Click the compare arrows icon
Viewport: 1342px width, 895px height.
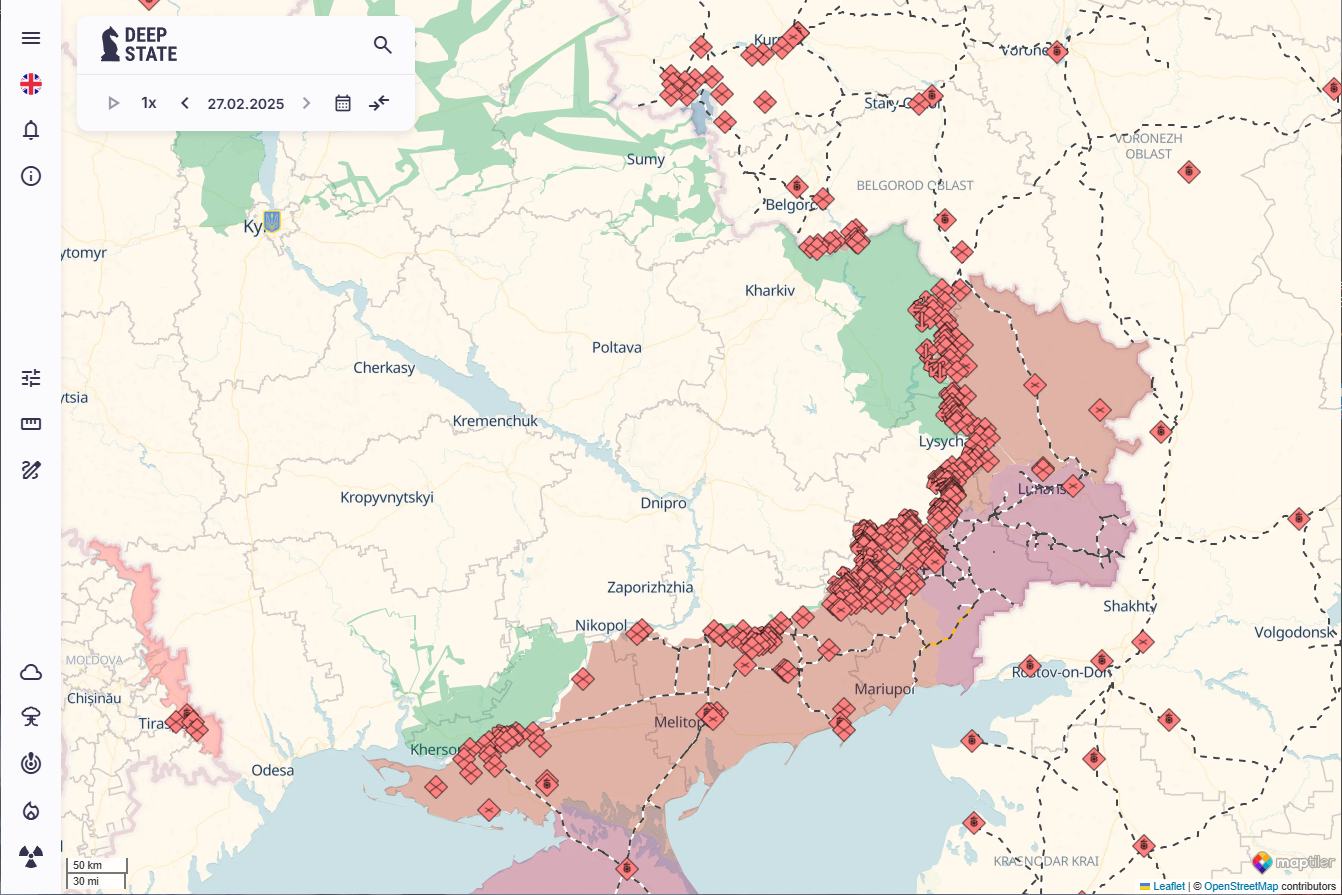pos(379,103)
